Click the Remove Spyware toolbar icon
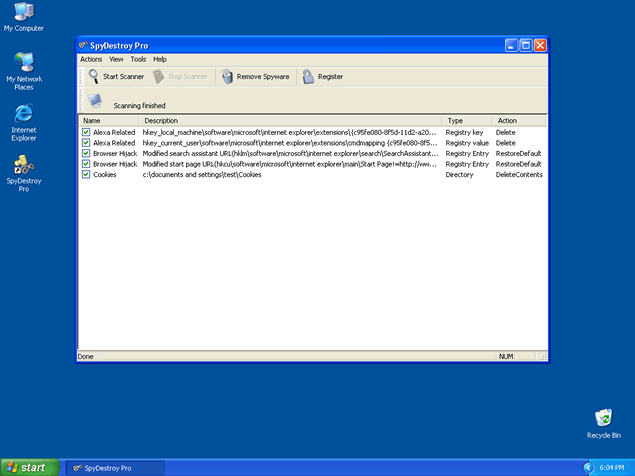The width and height of the screenshot is (635, 476). tap(228, 76)
